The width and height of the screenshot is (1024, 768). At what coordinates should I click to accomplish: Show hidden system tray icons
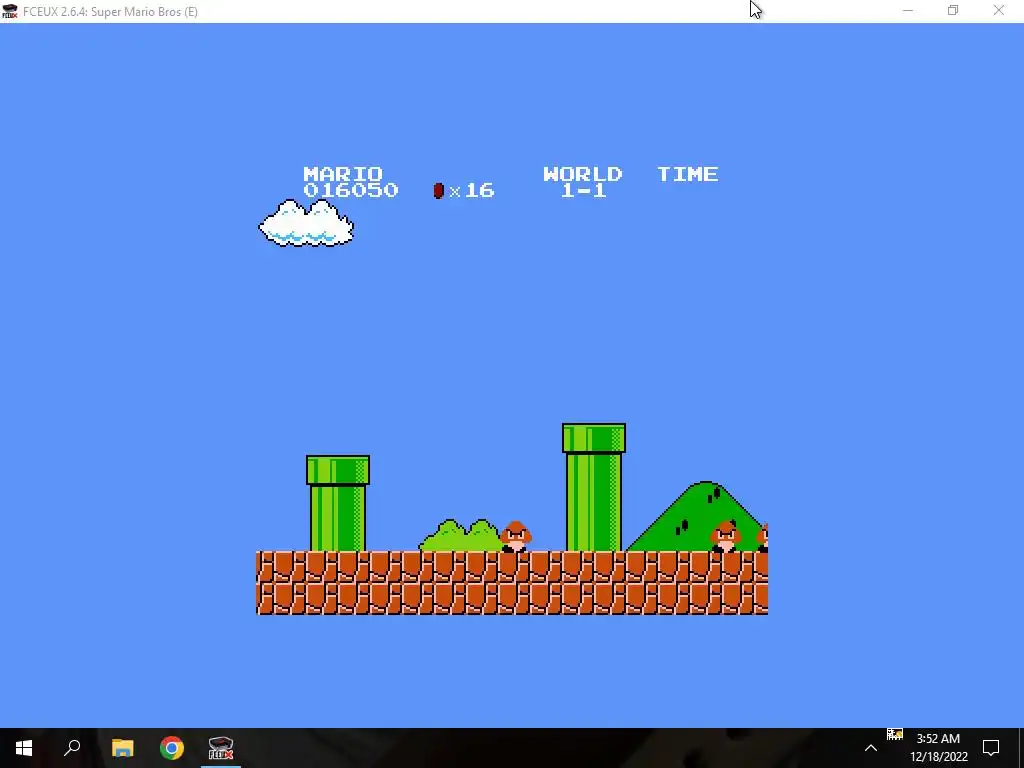point(871,748)
